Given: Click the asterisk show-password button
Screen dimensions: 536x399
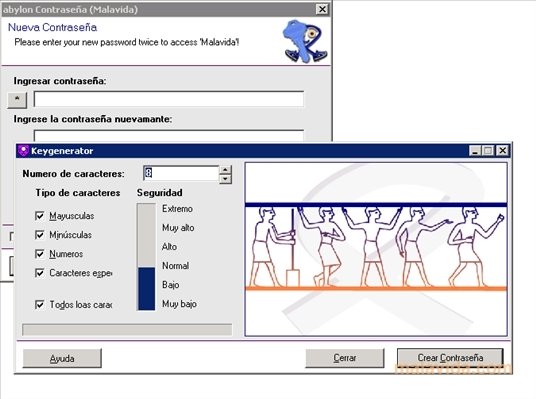Looking at the screenshot, I should tap(17, 100).
